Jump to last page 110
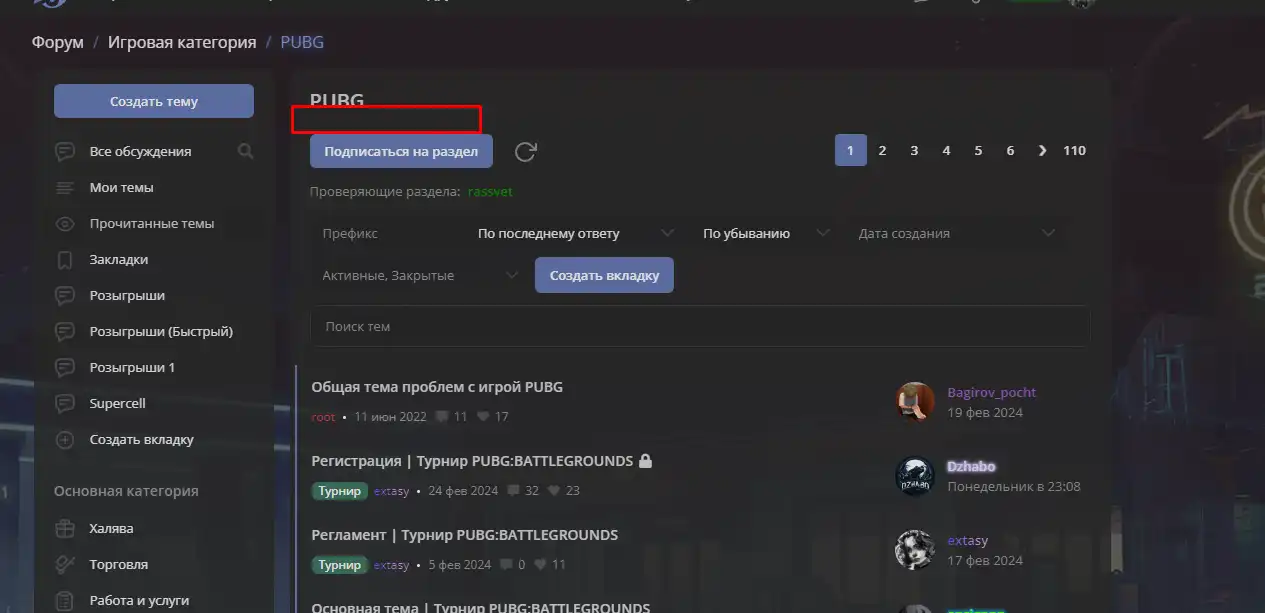 [x=1074, y=150]
